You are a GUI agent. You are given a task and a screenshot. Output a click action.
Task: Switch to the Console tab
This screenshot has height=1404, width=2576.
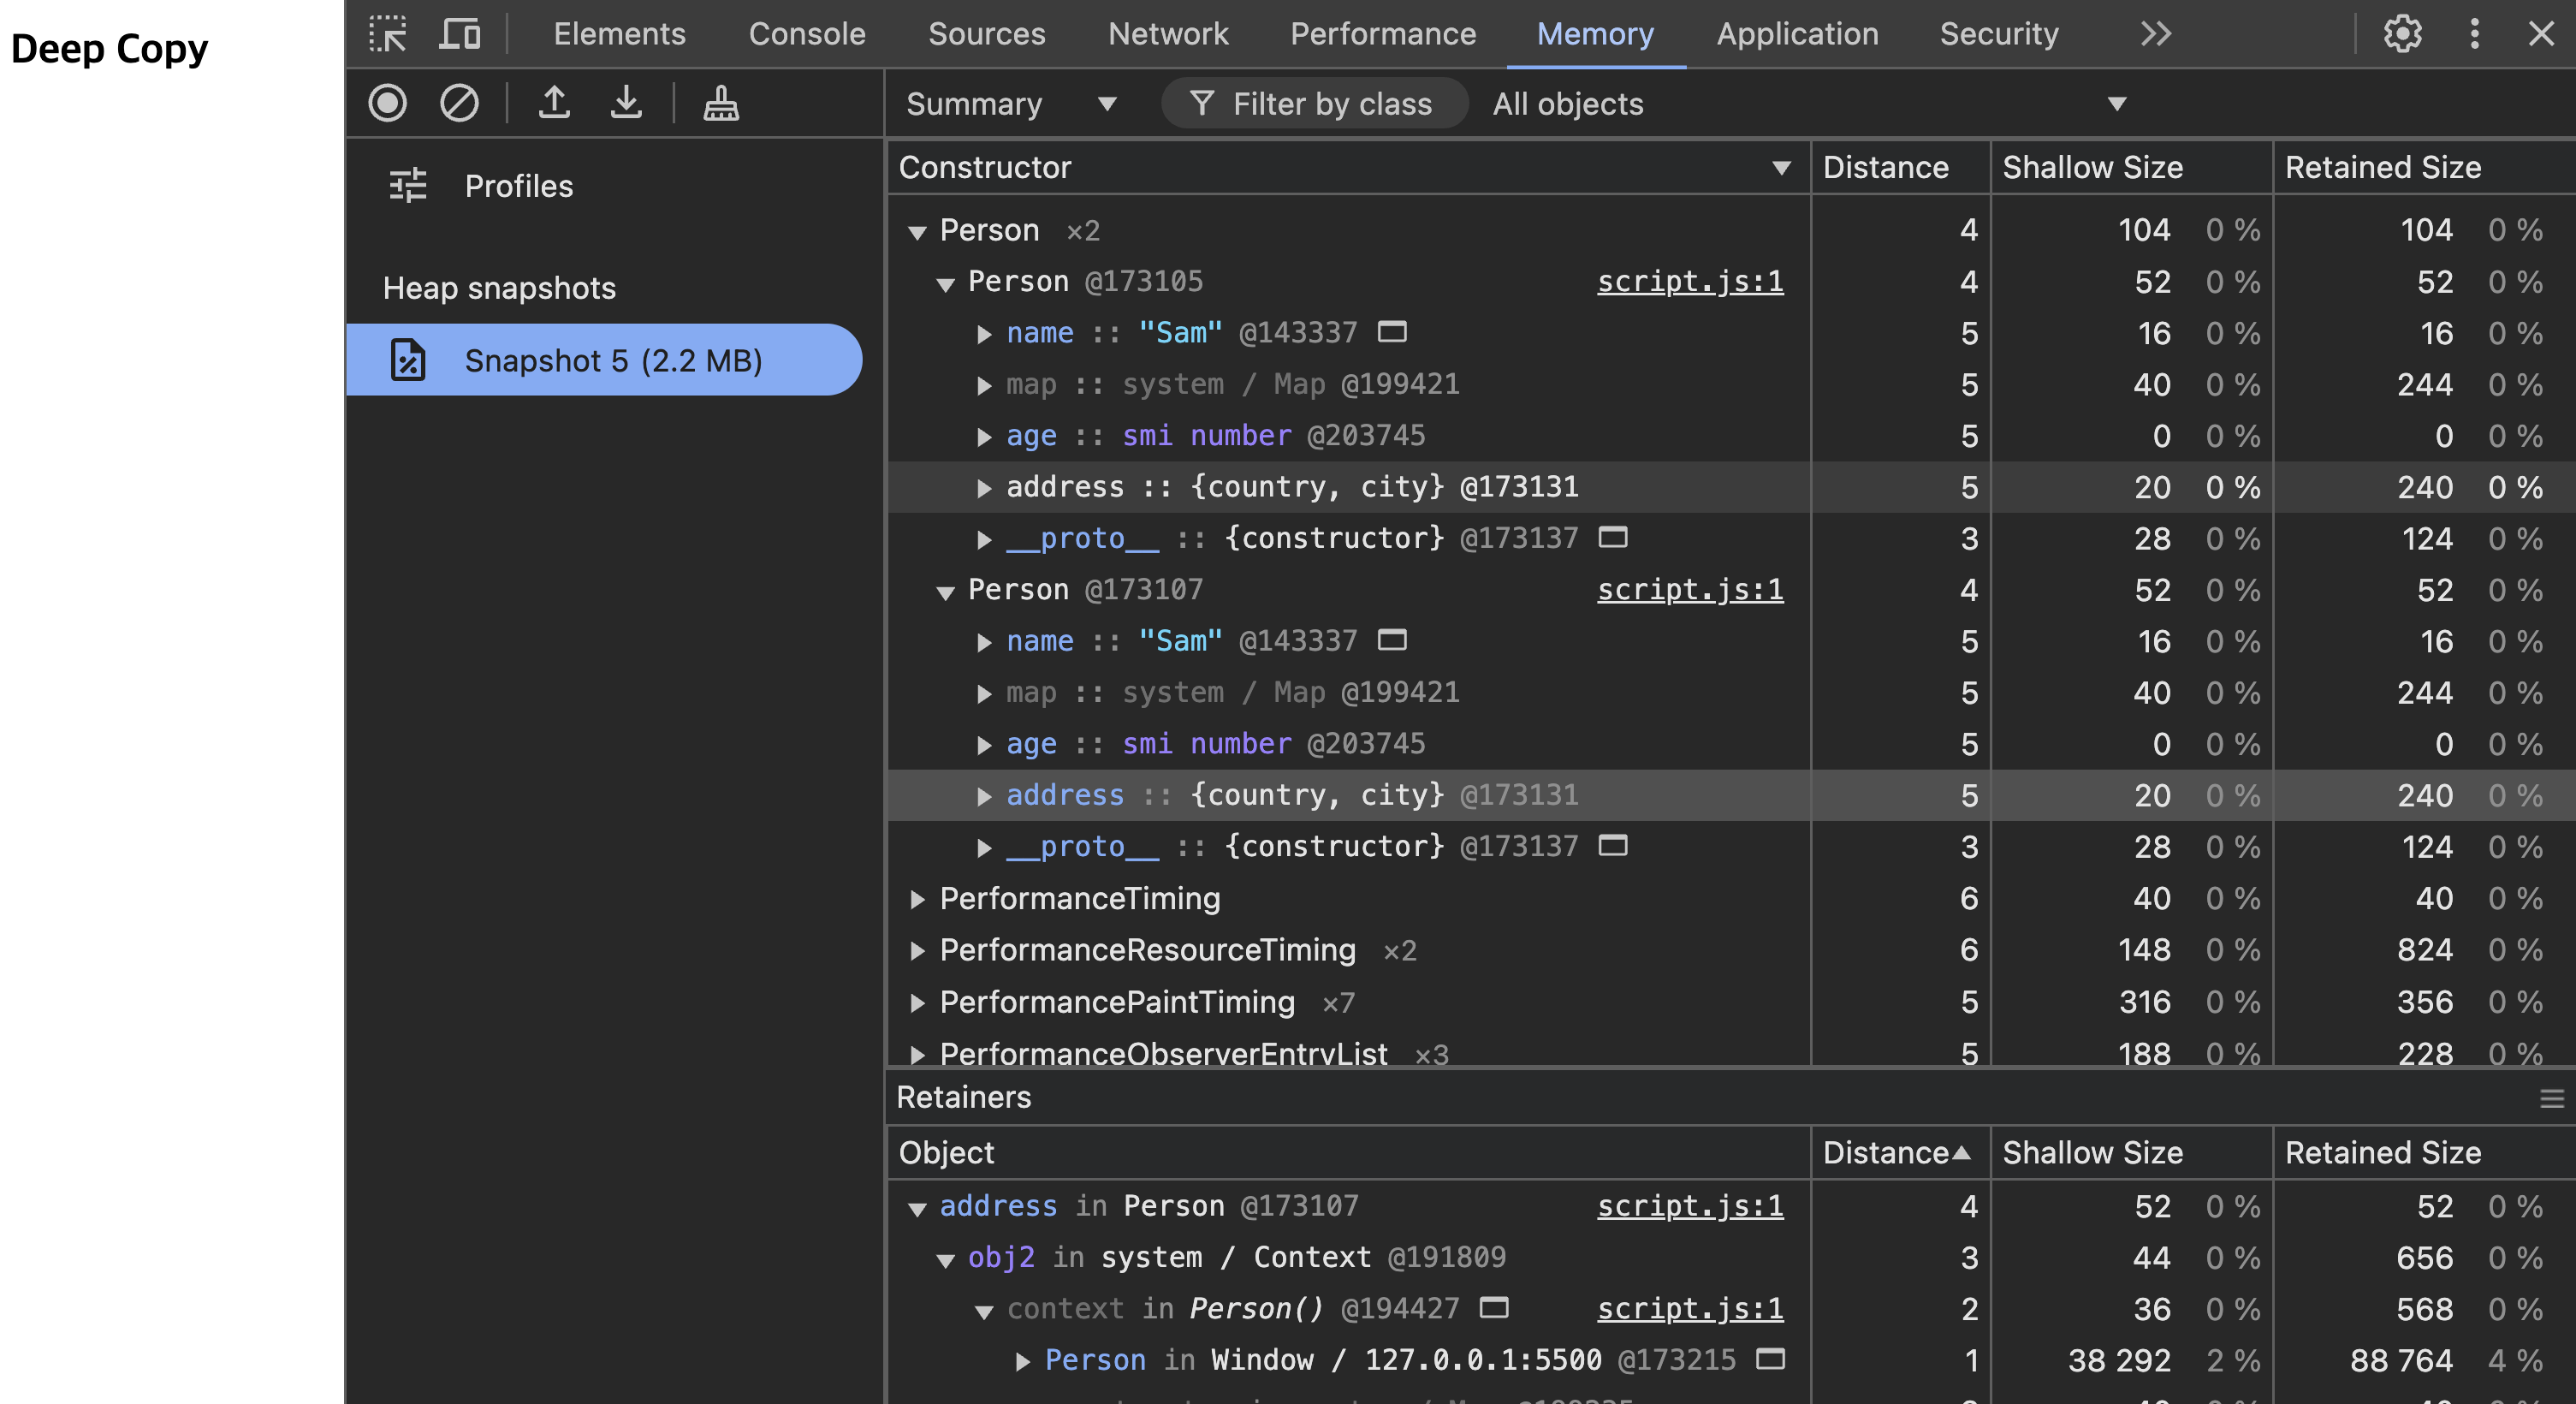806,34
